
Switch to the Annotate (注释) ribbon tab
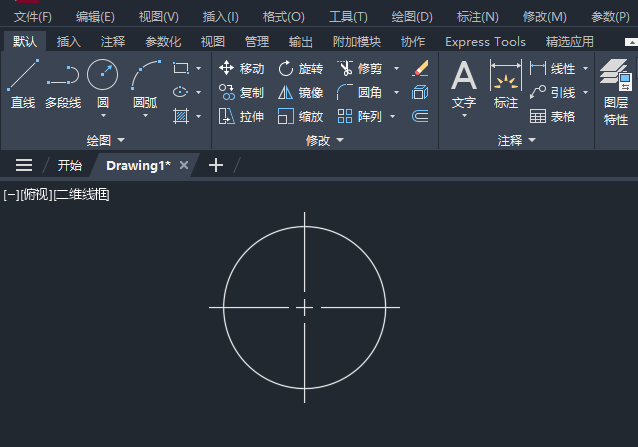[113, 41]
